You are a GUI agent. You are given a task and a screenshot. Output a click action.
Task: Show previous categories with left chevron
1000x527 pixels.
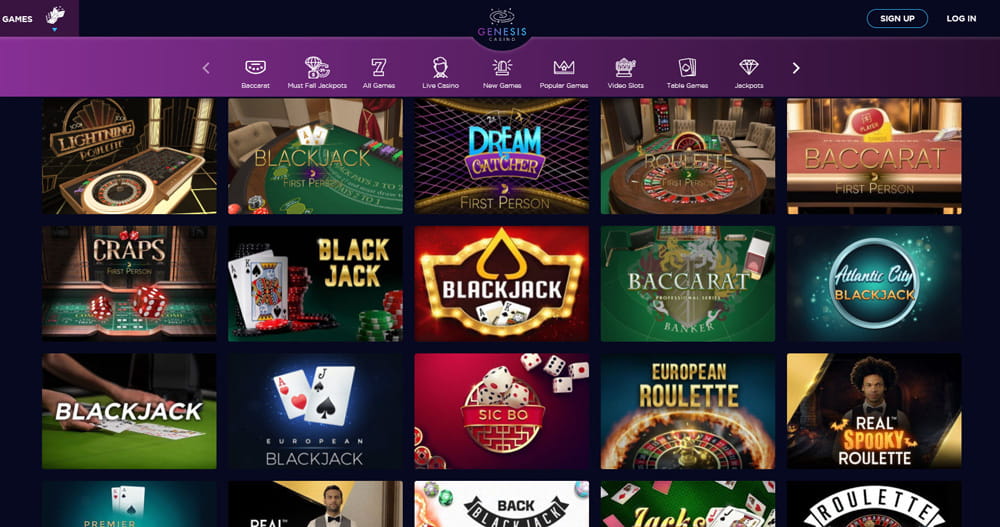206,68
